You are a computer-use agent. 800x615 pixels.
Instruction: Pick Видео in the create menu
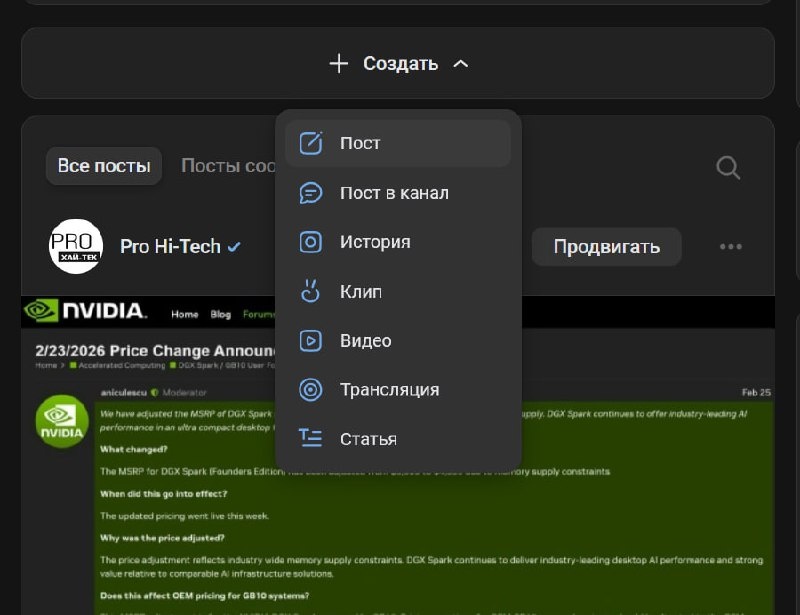398,340
